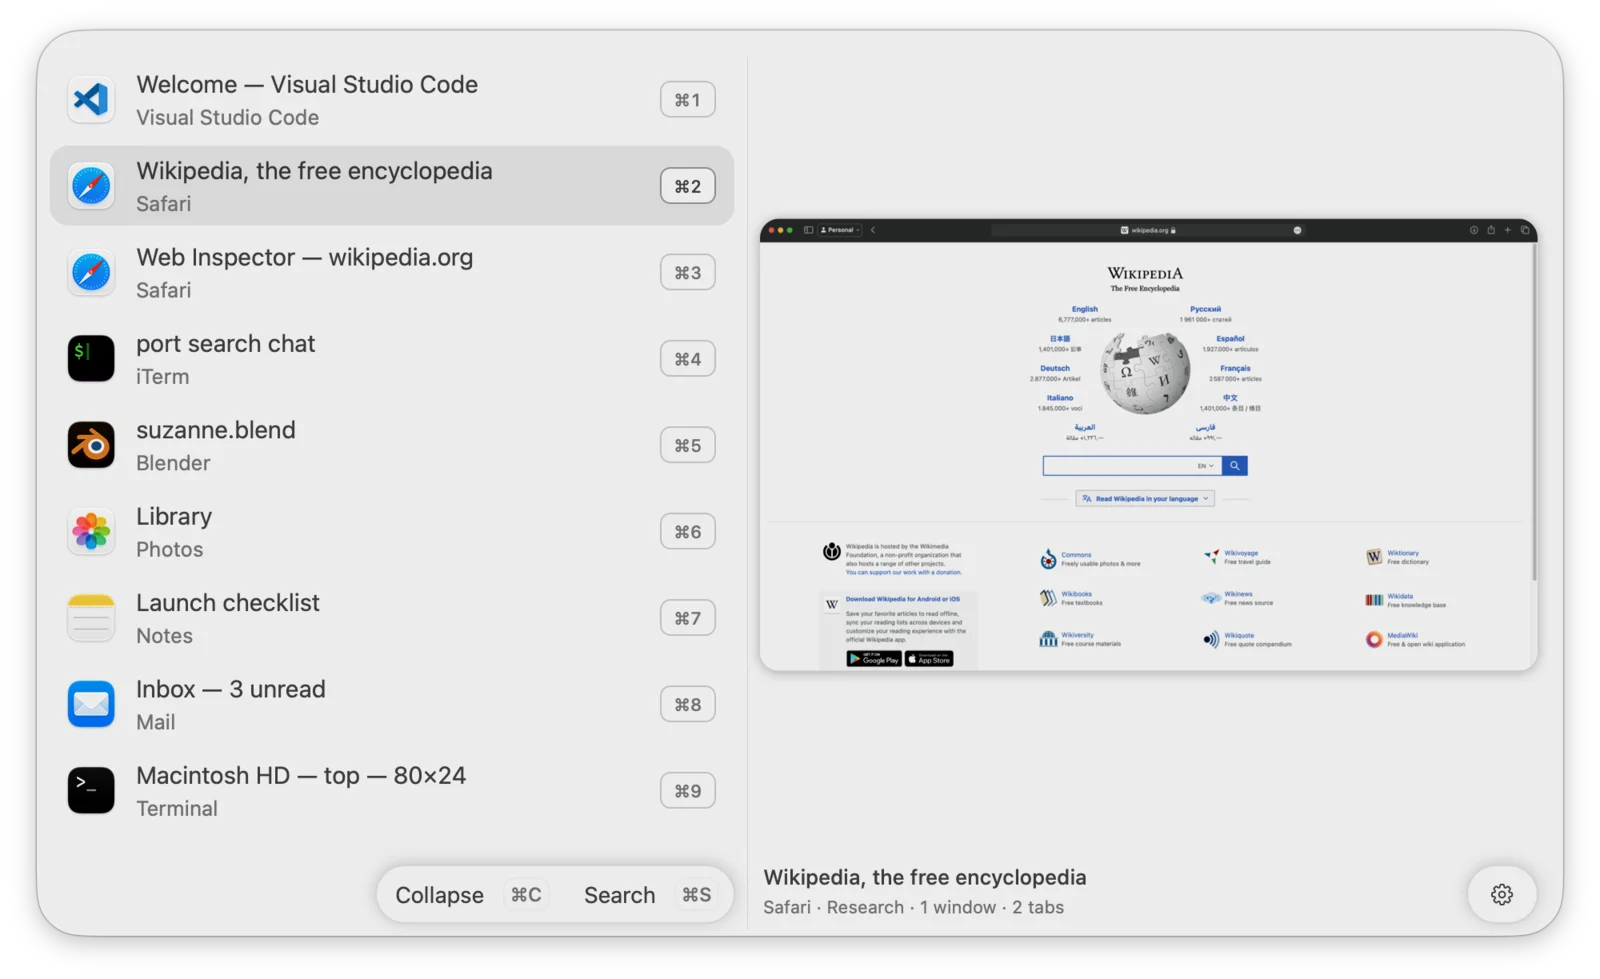Screen dimensions: 1600x979
Task: Switch to Inbox — 3 unread window
Action: 391,704
